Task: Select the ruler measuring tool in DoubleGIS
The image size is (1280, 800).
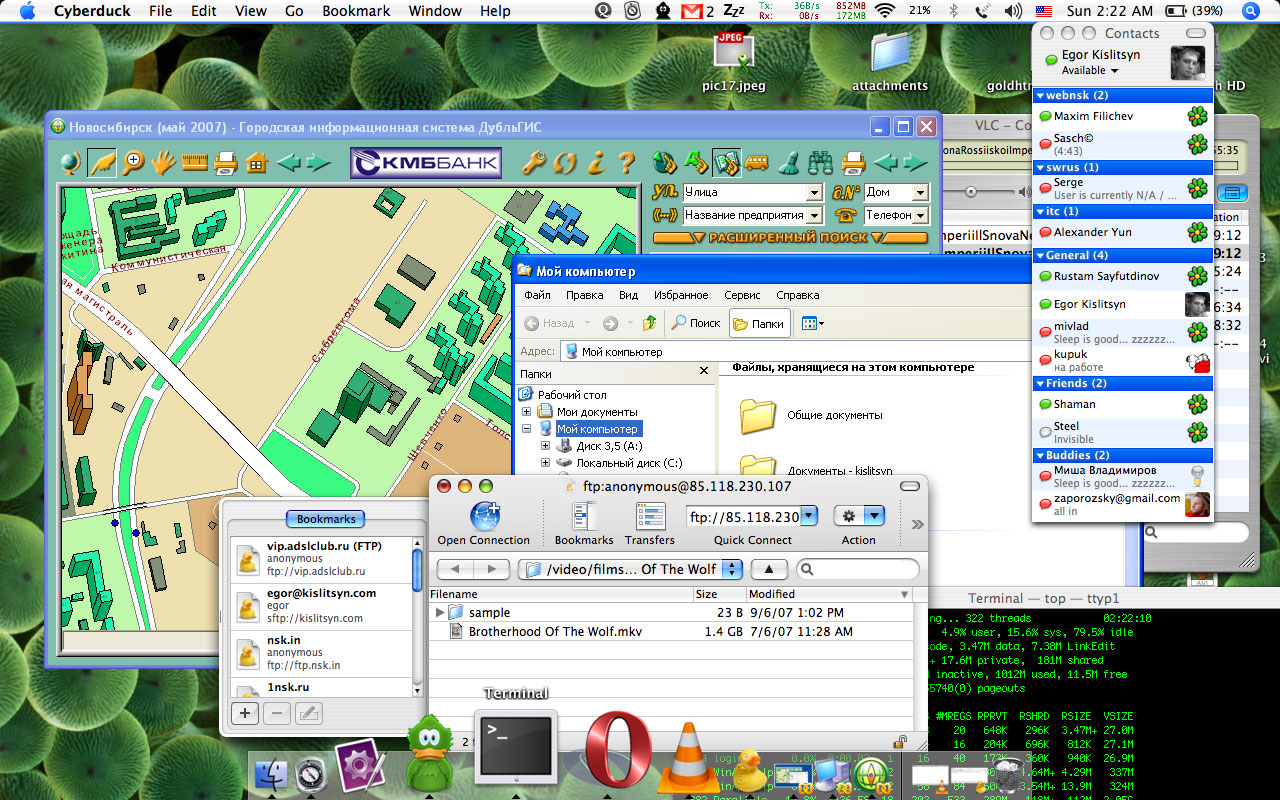Action: 194,162
